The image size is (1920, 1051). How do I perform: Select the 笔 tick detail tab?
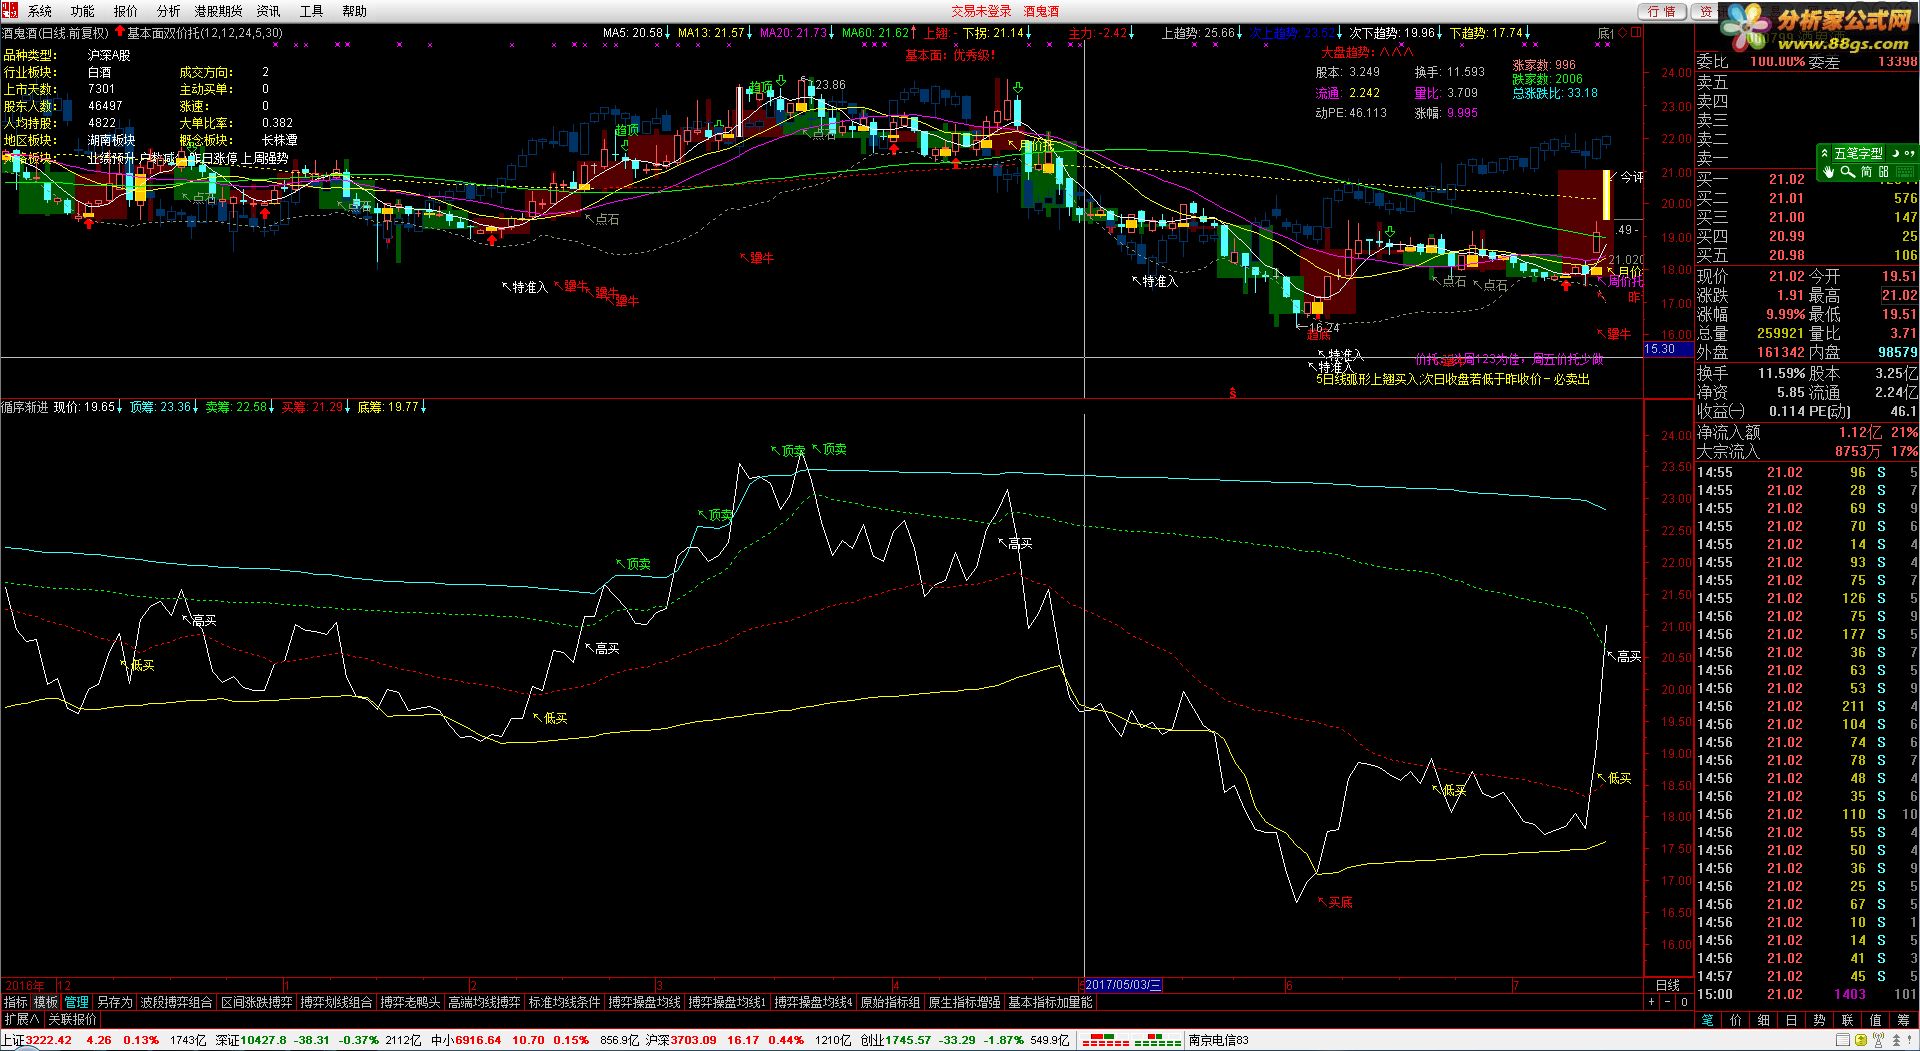pyautogui.click(x=1707, y=1020)
